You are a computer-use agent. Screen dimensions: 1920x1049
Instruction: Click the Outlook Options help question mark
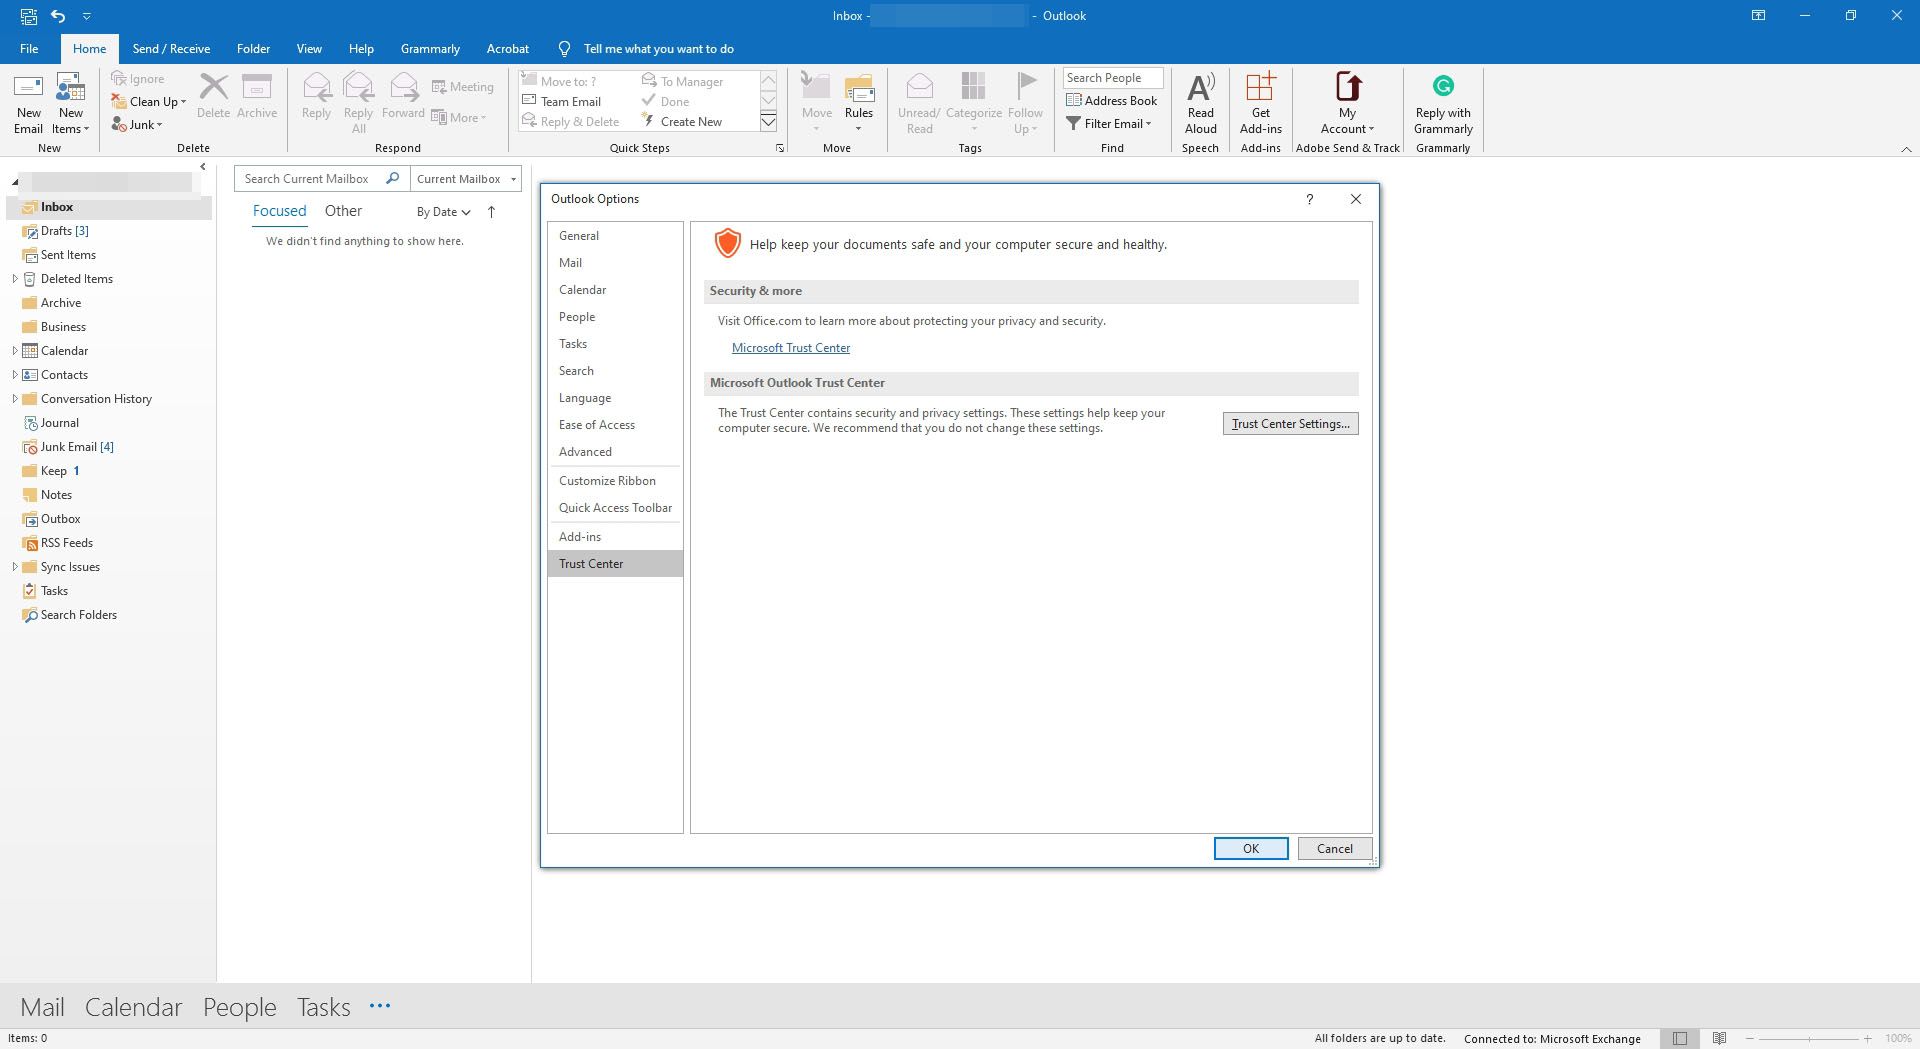1309,199
